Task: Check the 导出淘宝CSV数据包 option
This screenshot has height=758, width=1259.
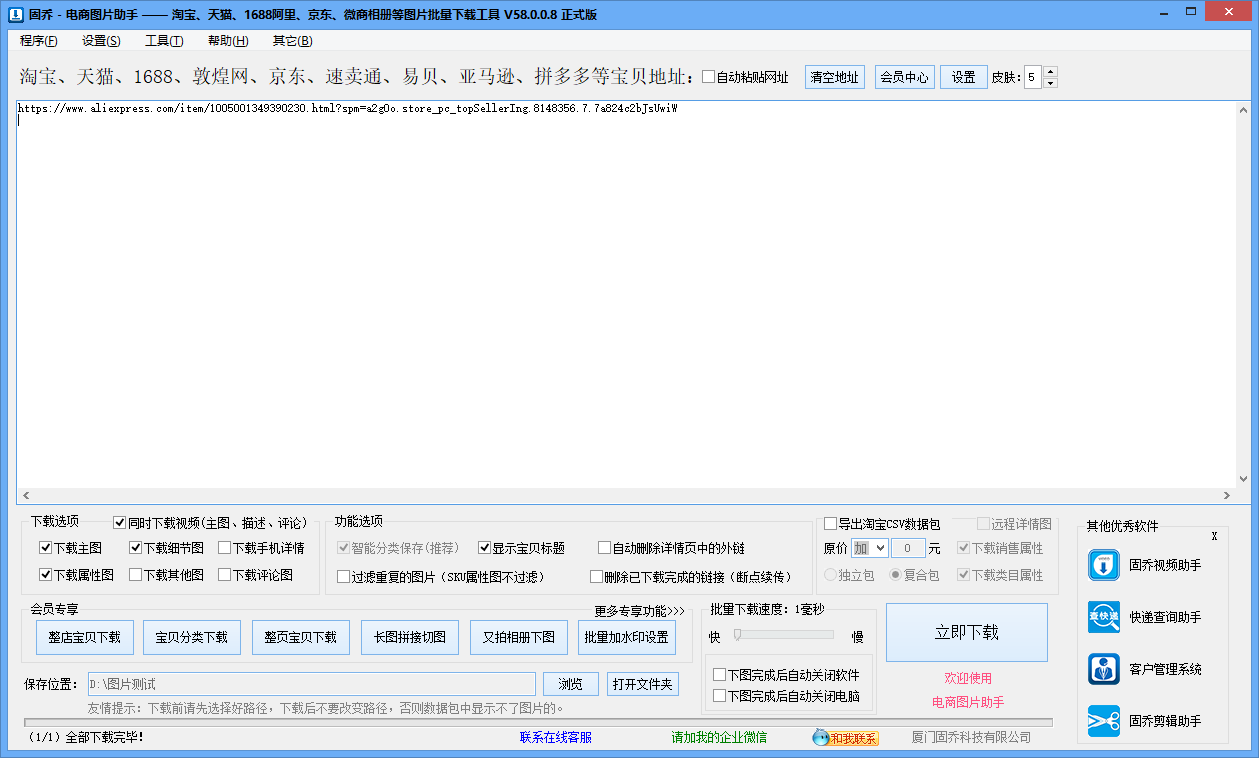Action: click(830, 522)
